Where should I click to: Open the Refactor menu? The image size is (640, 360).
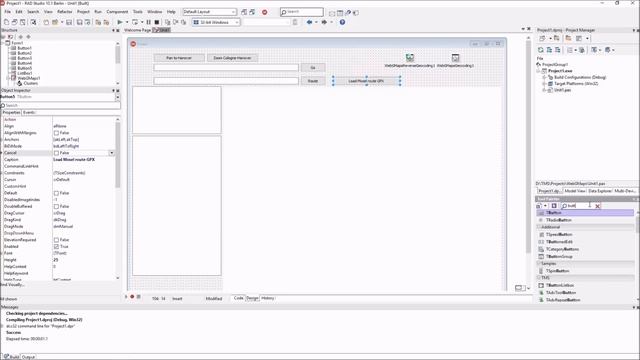64,12
